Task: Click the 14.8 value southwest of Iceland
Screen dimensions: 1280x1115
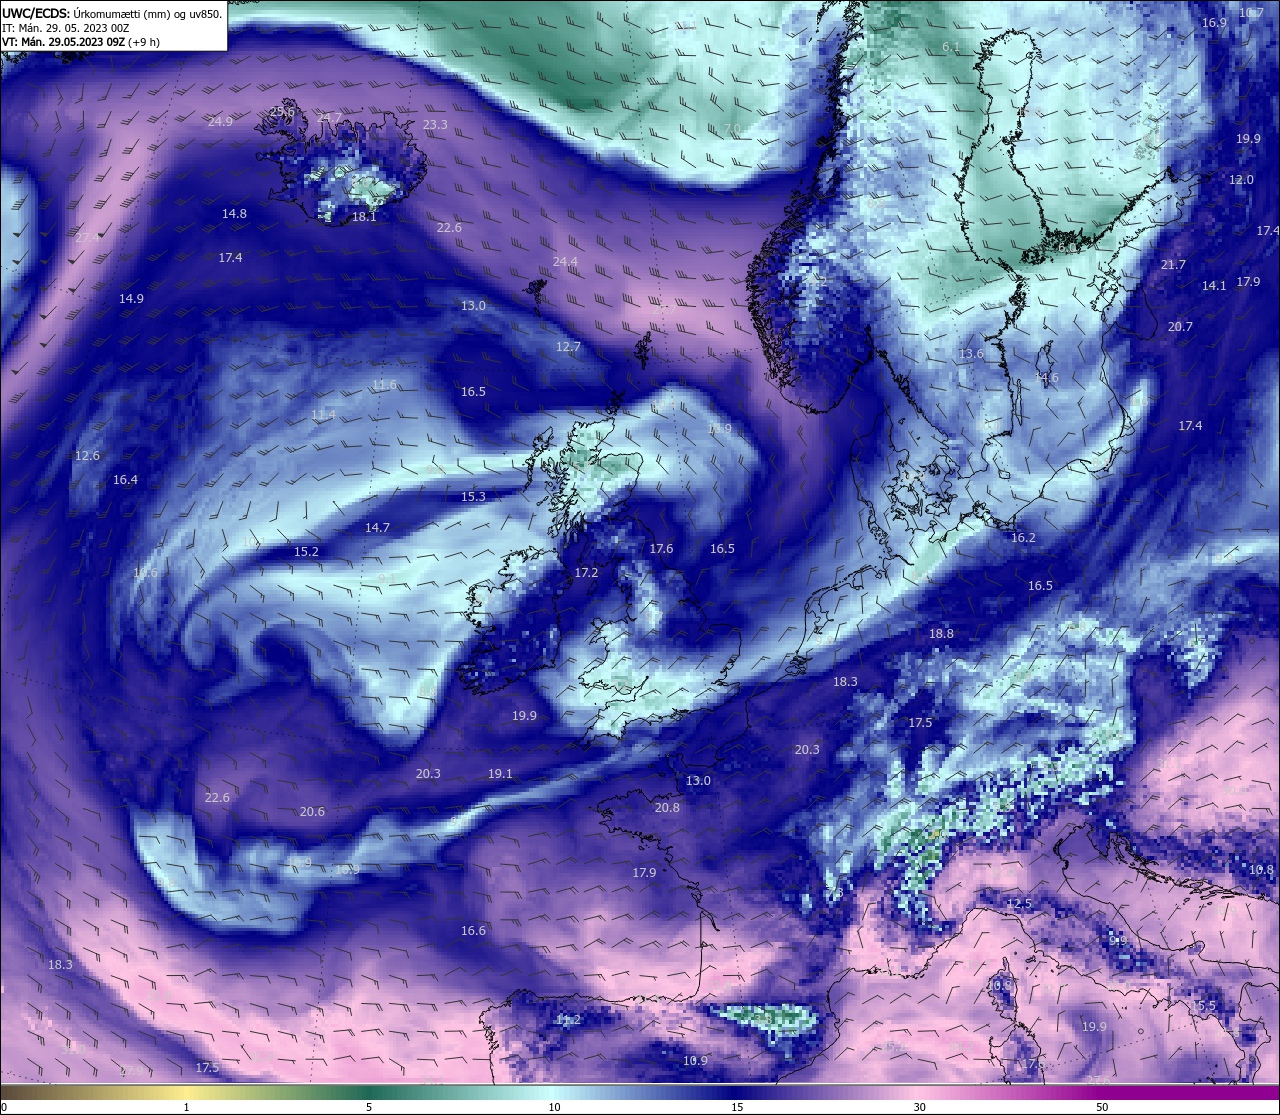Action: (x=234, y=214)
